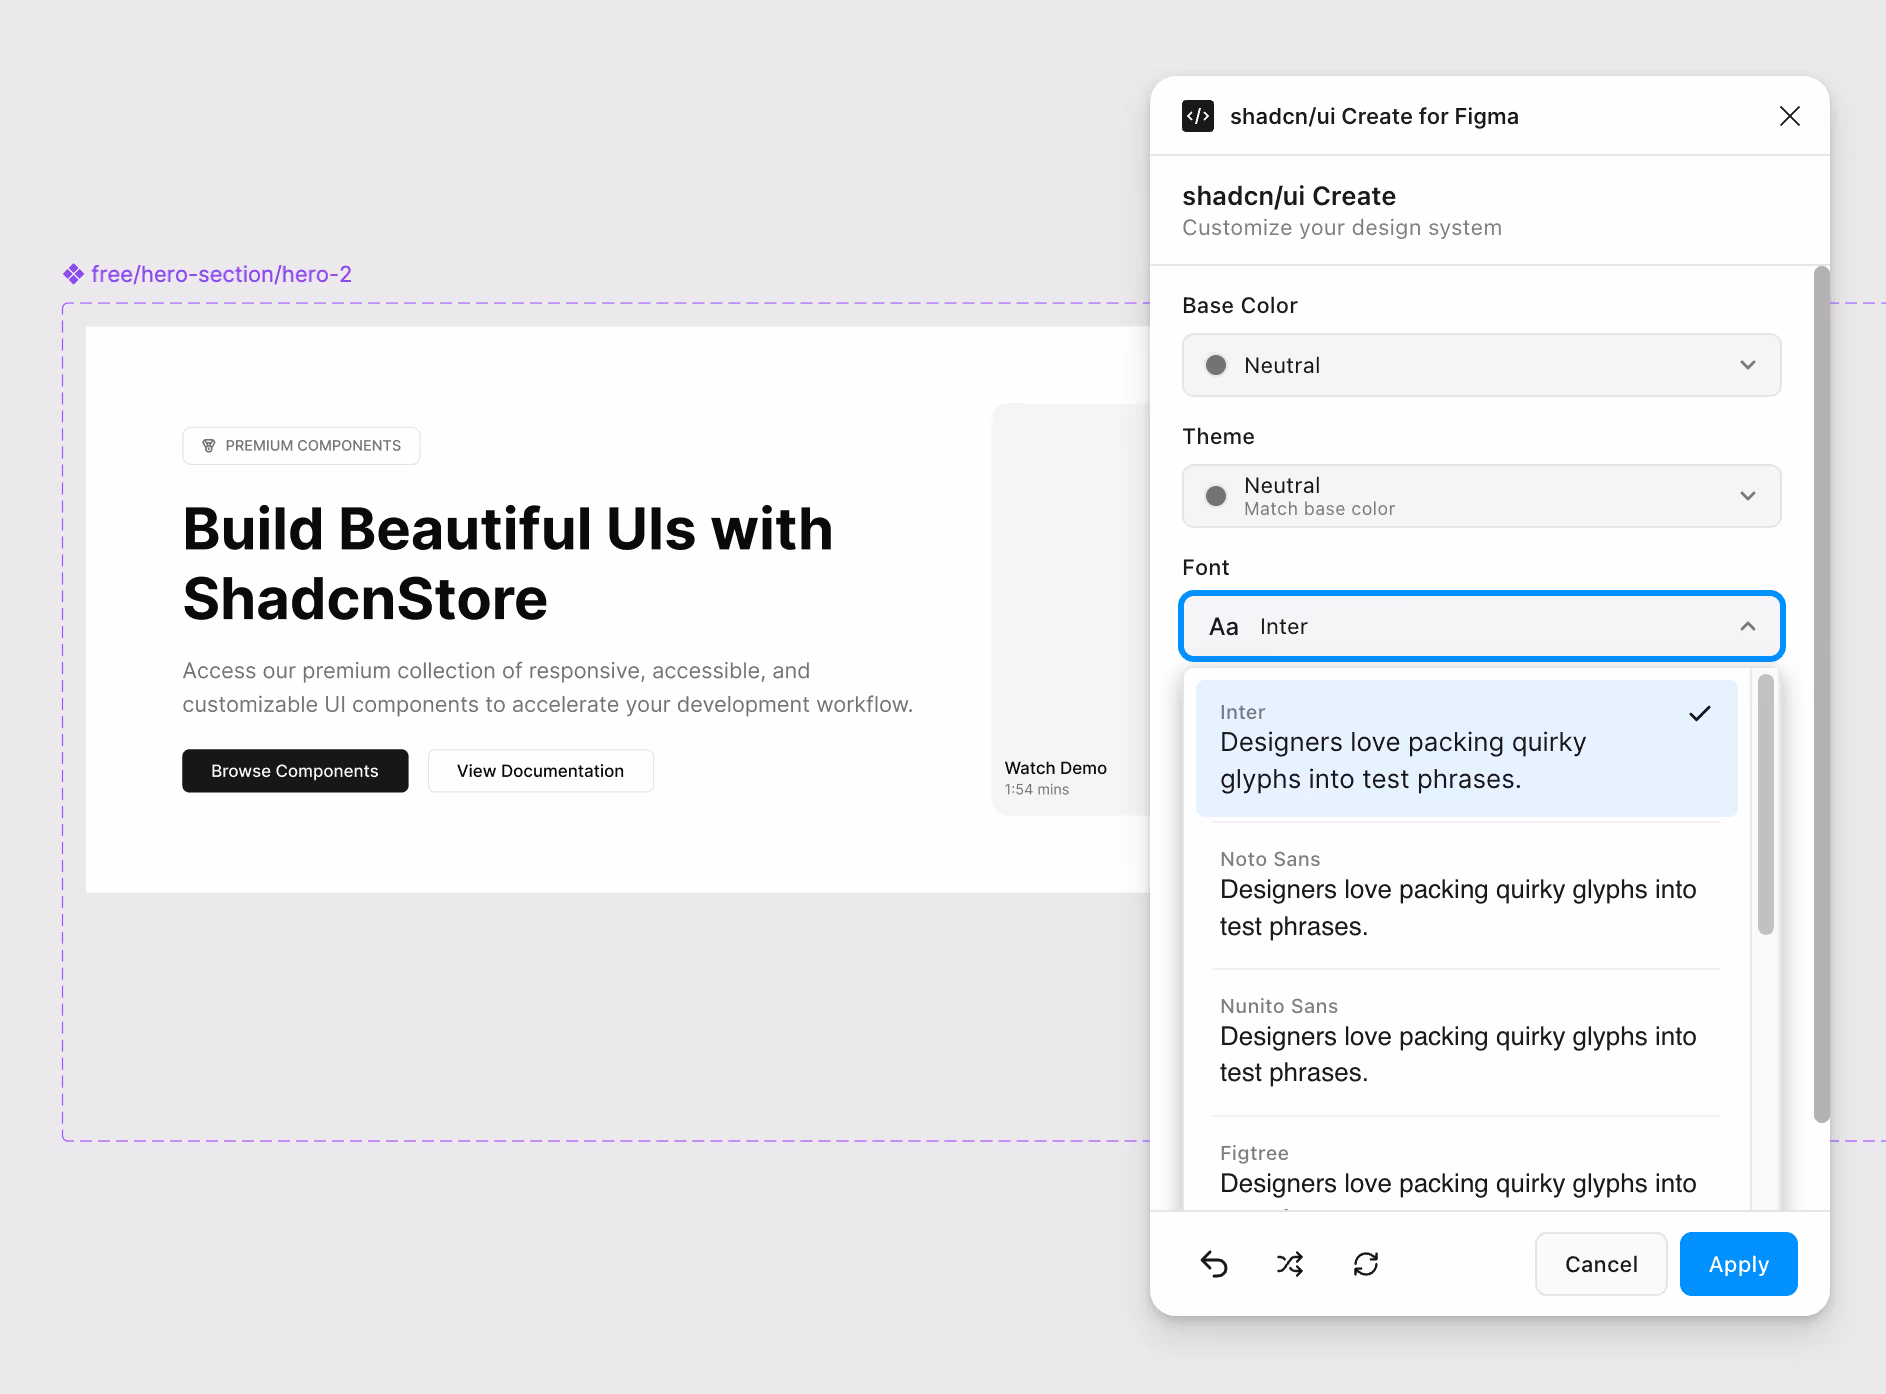Collapse the Font dropdown showing Inter
The height and width of the screenshot is (1394, 1886).
coord(1482,626)
